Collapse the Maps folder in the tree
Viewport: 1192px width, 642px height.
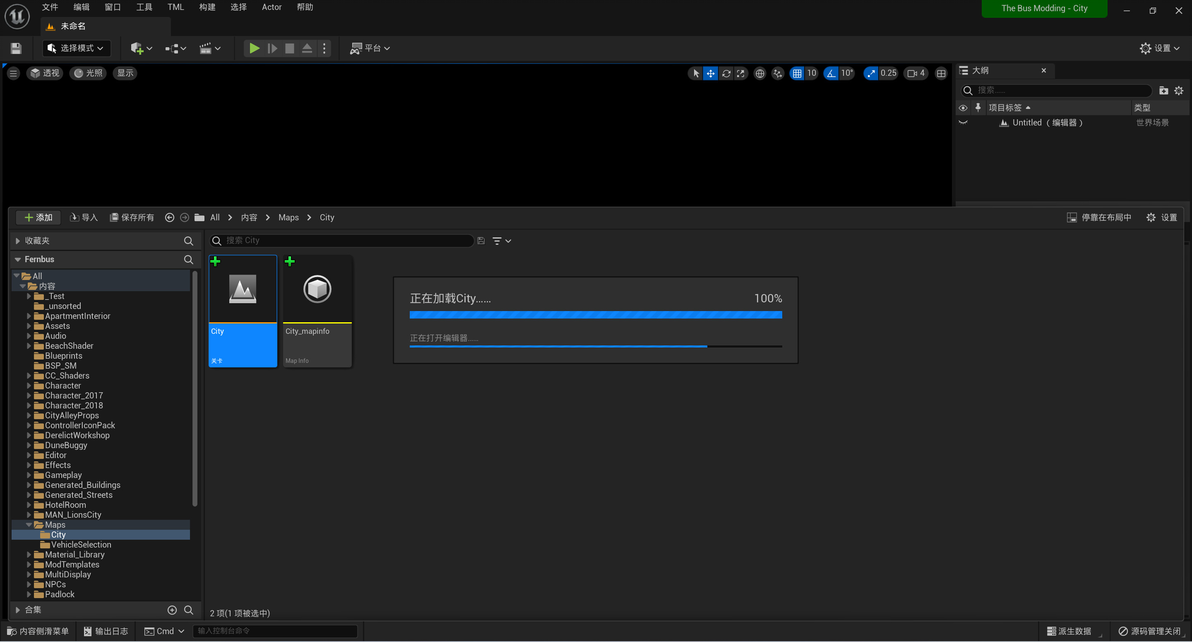pyautogui.click(x=29, y=525)
